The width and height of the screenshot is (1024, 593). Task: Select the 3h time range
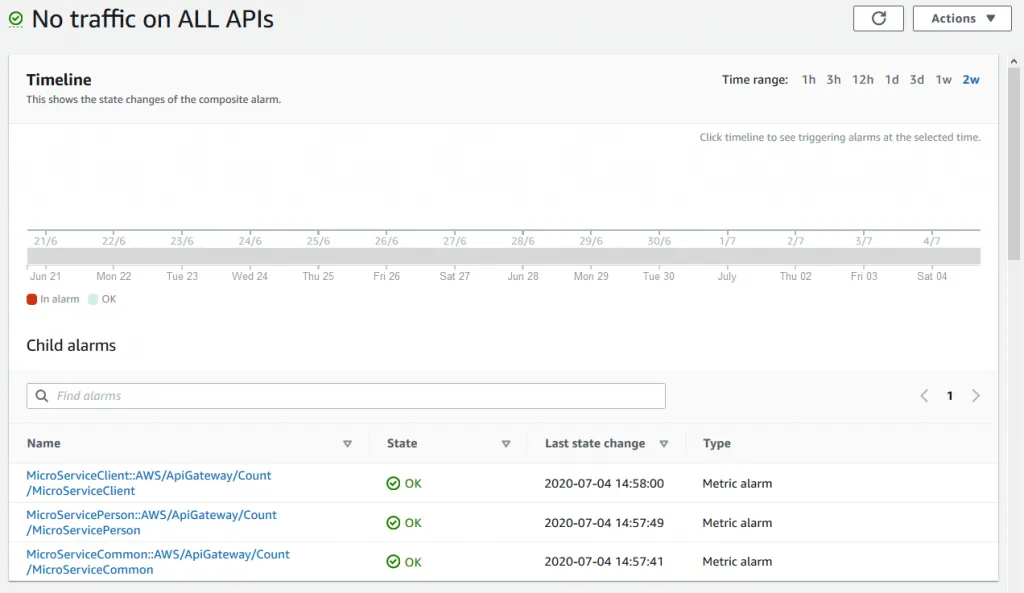click(x=833, y=80)
